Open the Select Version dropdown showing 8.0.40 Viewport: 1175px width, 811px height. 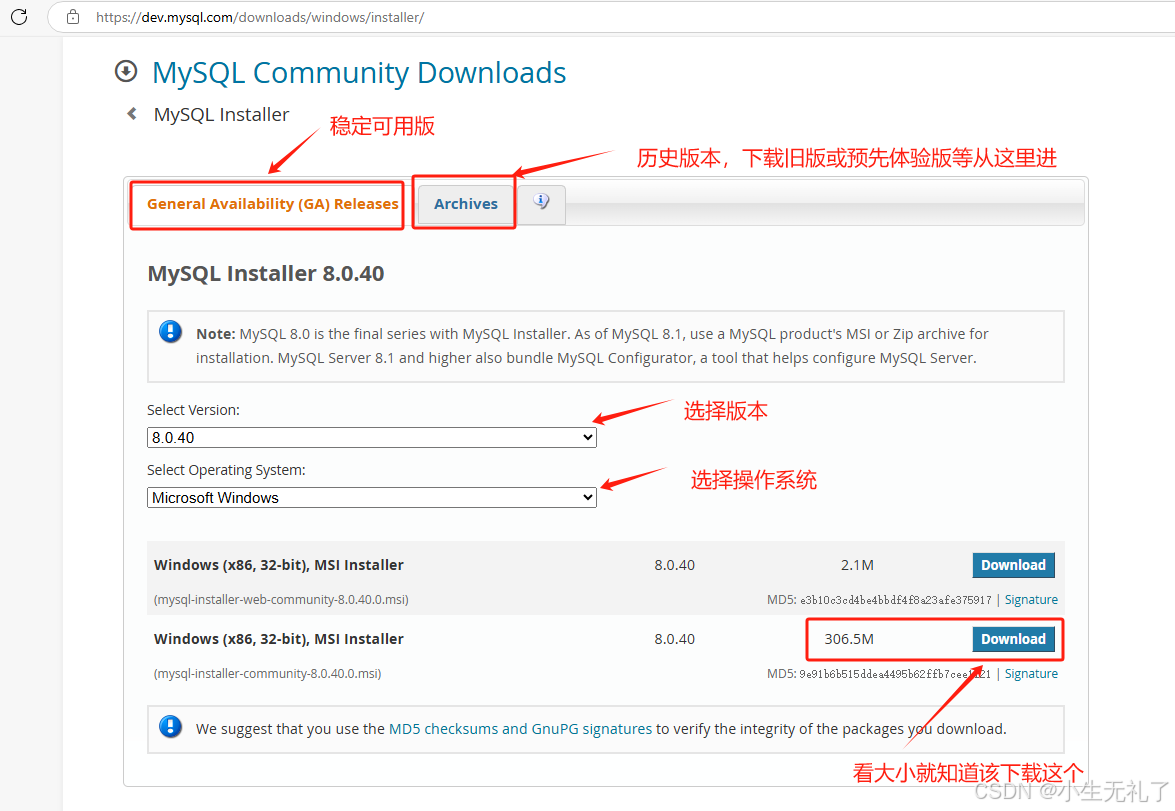(x=372, y=438)
